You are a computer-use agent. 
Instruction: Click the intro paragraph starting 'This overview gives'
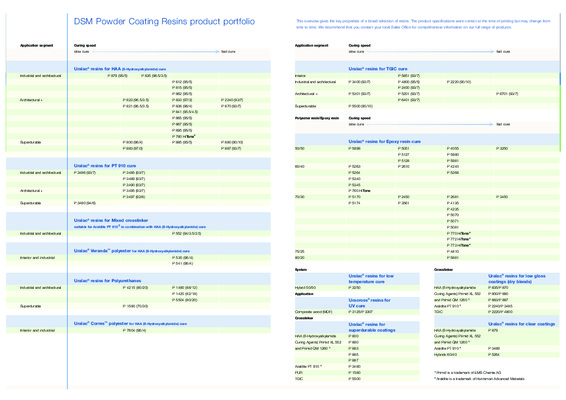(423, 24)
